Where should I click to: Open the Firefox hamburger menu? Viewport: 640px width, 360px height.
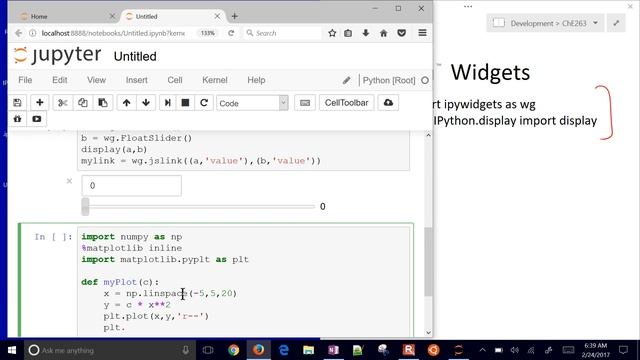[422, 33]
